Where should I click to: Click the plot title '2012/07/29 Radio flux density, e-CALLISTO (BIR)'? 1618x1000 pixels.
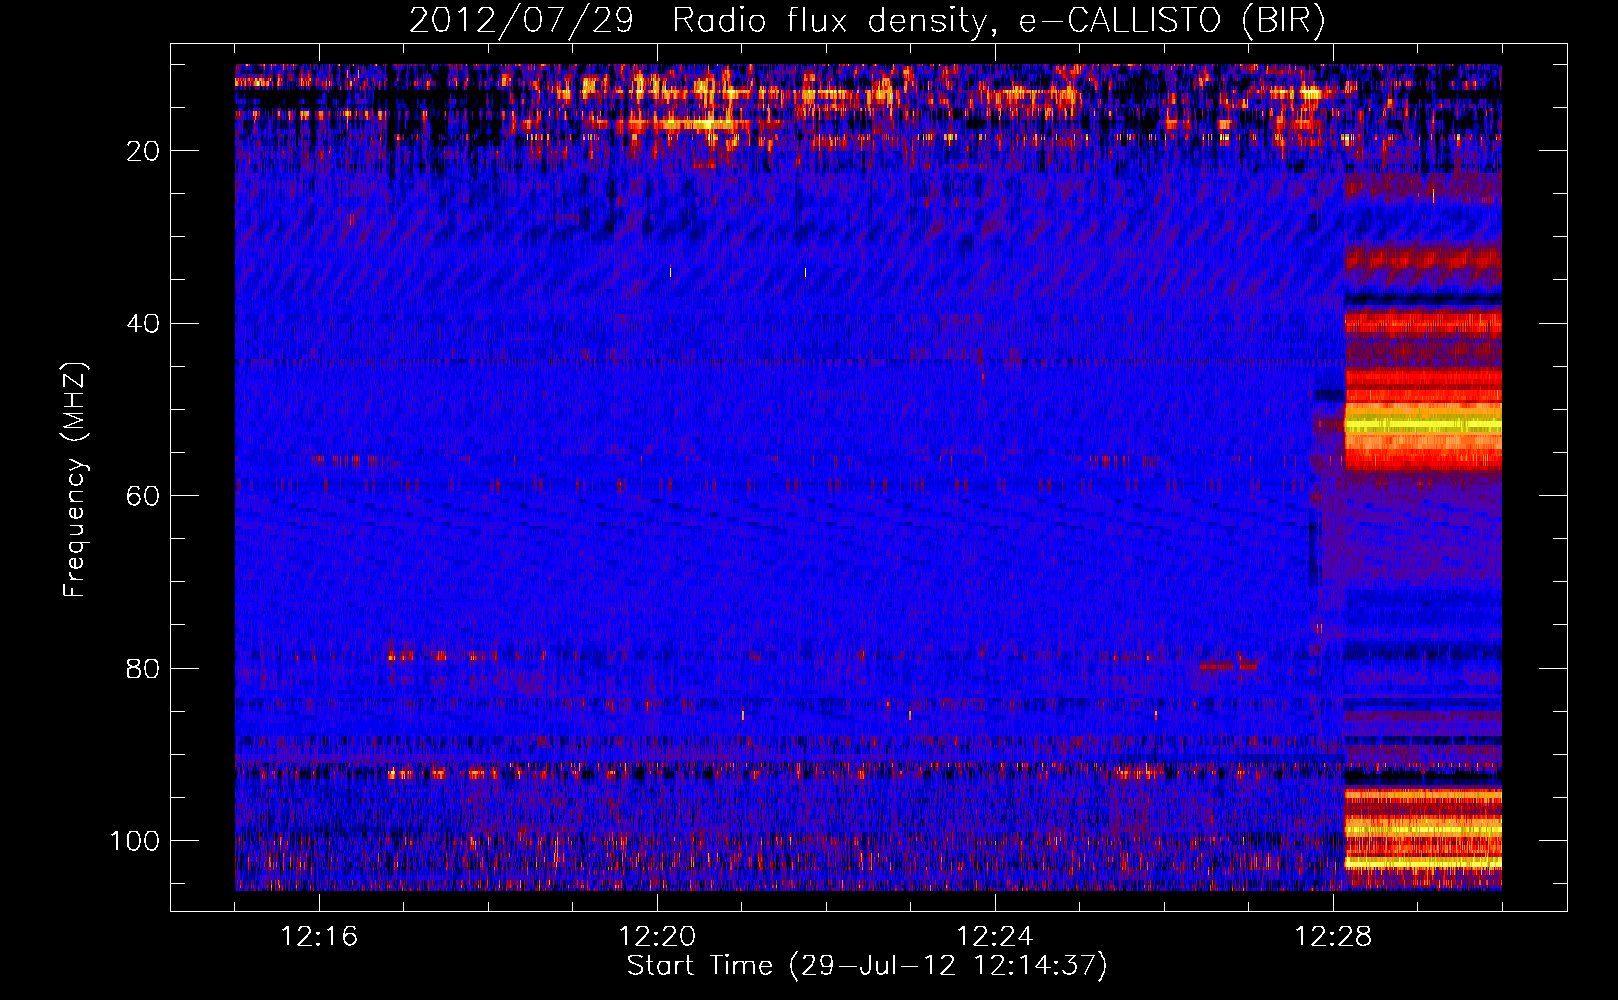[867, 21]
